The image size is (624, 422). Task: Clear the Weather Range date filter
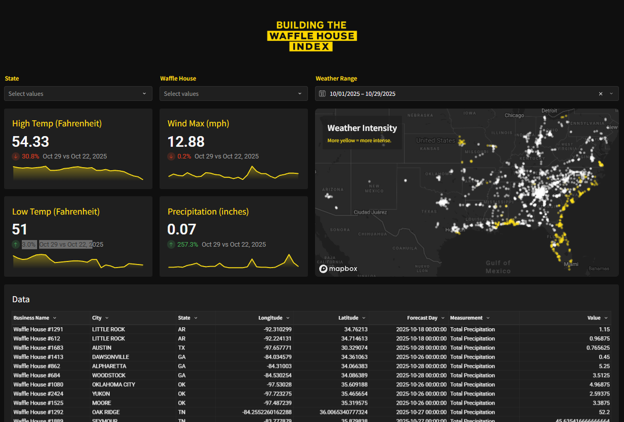click(601, 94)
